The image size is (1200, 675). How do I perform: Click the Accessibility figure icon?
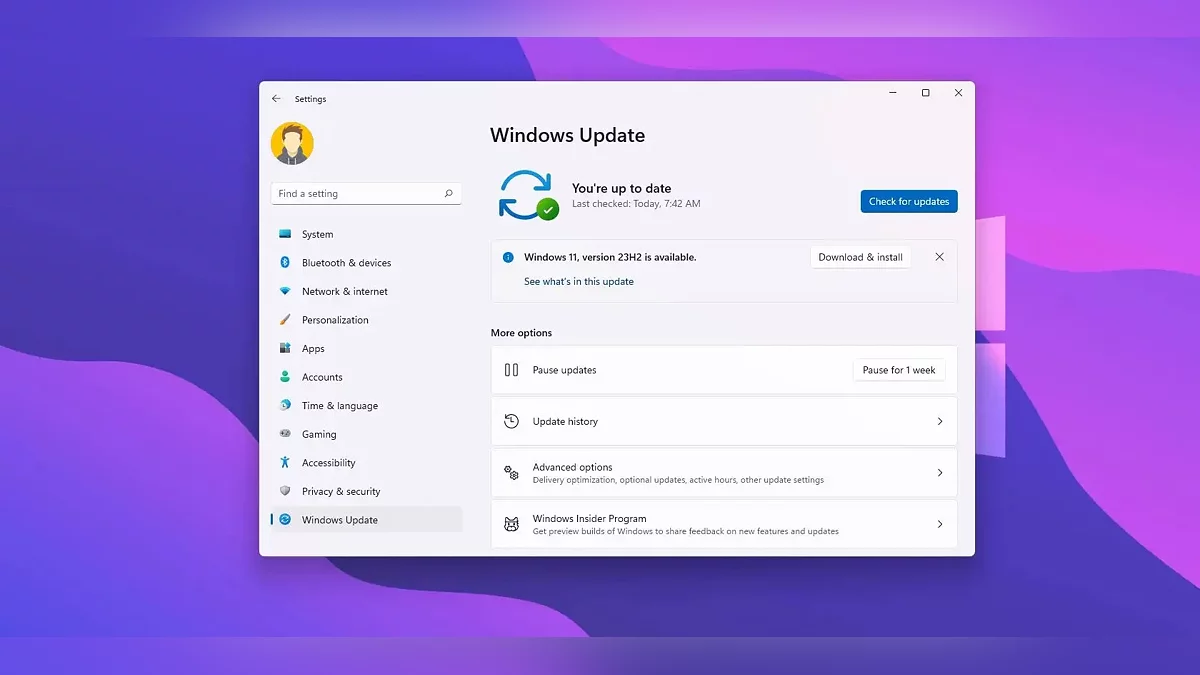point(285,462)
